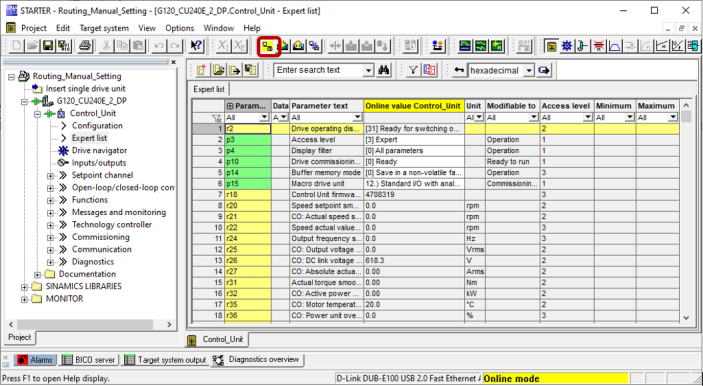The height and width of the screenshot is (386, 703).
Task: Expand the Setpoint channel tree node
Action: (x=50, y=175)
